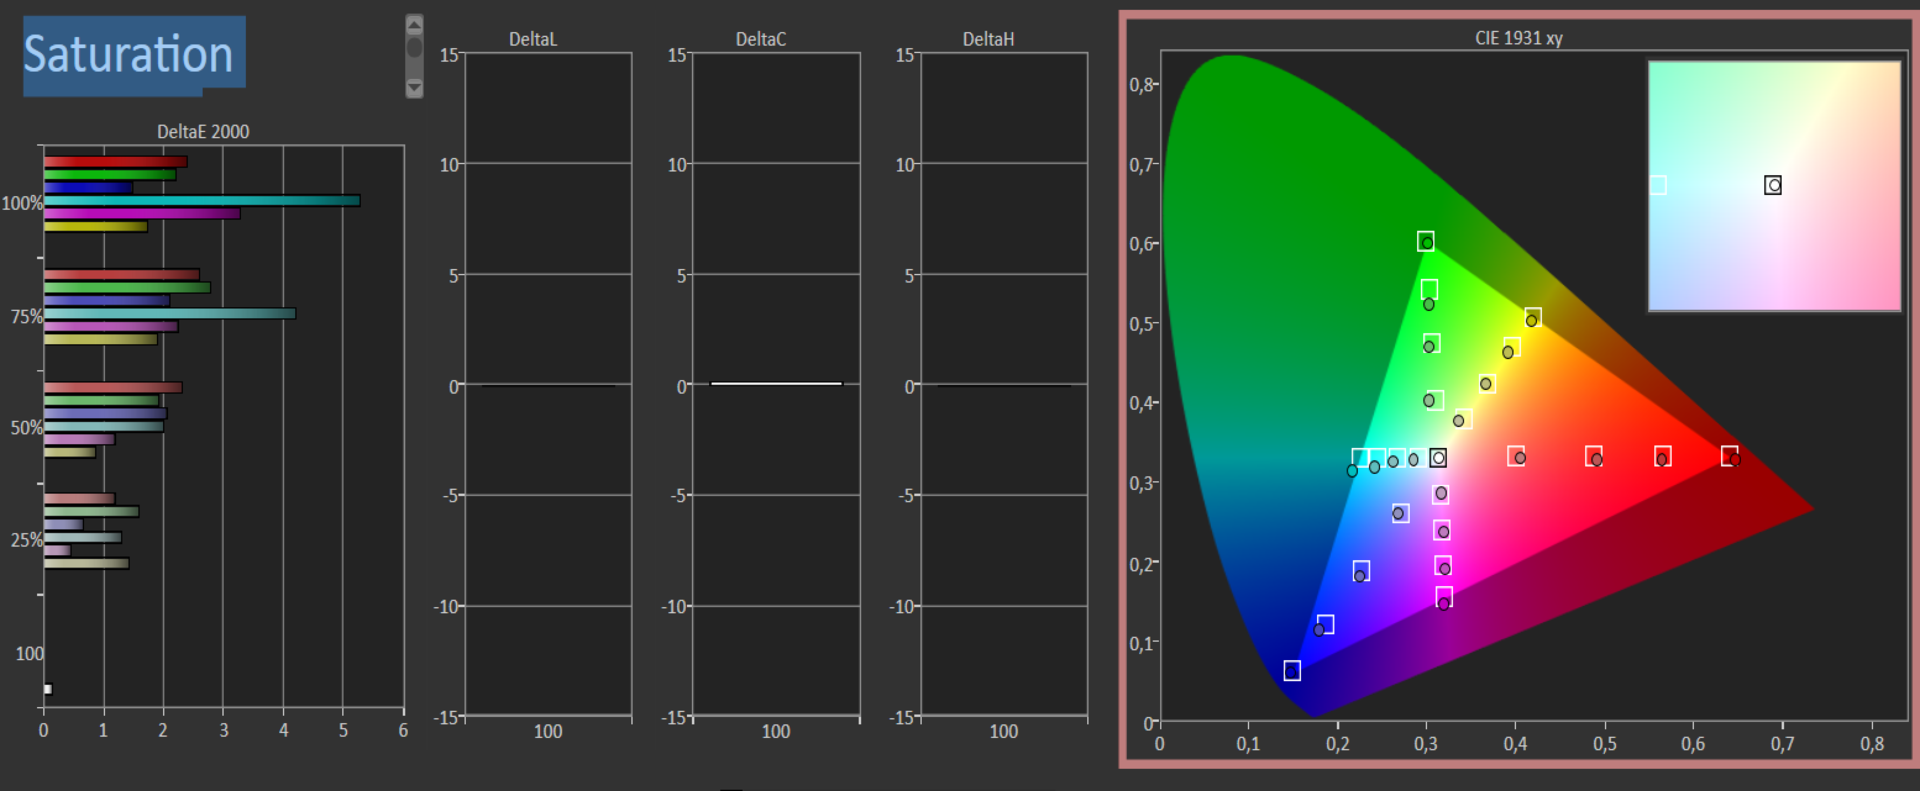
Task: Choose the 50% blue DeltaE bar
Action: [x=105, y=414]
